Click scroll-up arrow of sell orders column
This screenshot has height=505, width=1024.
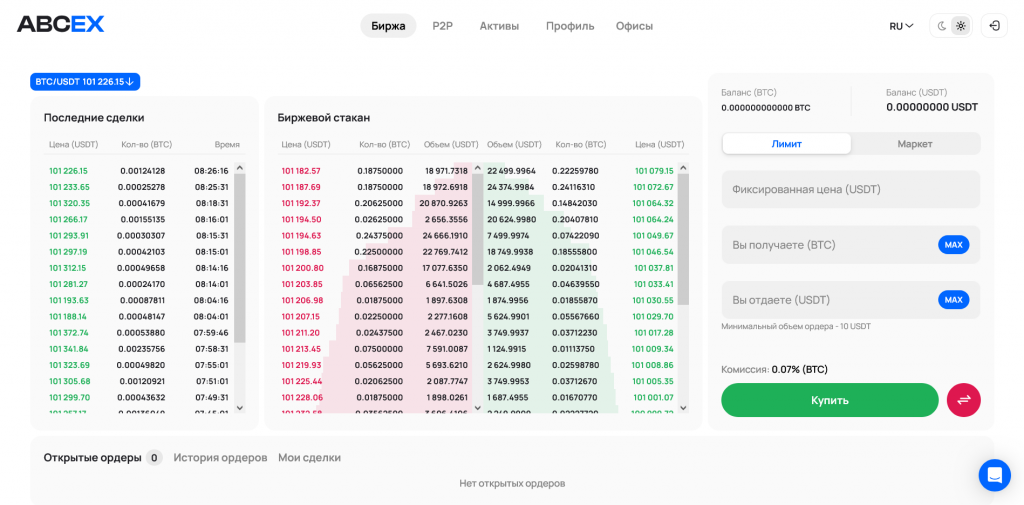pos(478,169)
